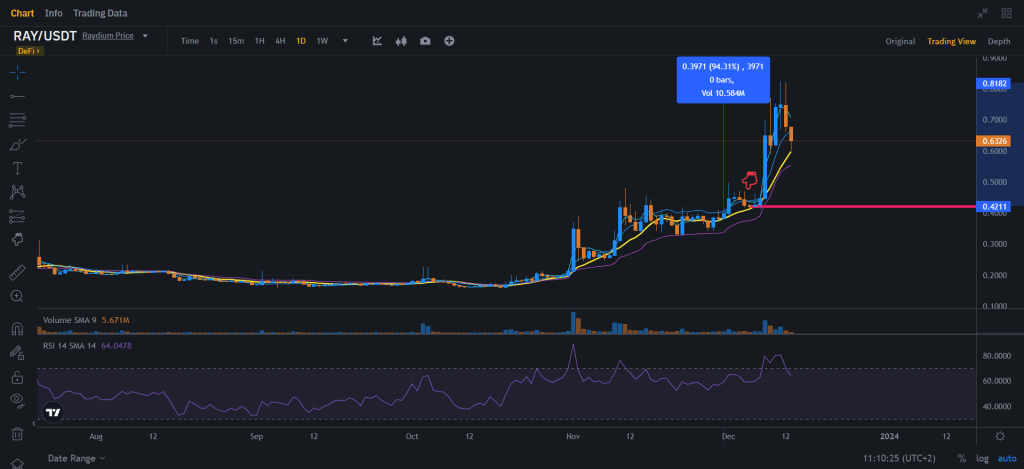Pick the text annotation tool
The height and width of the screenshot is (469, 1024).
pos(17,167)
